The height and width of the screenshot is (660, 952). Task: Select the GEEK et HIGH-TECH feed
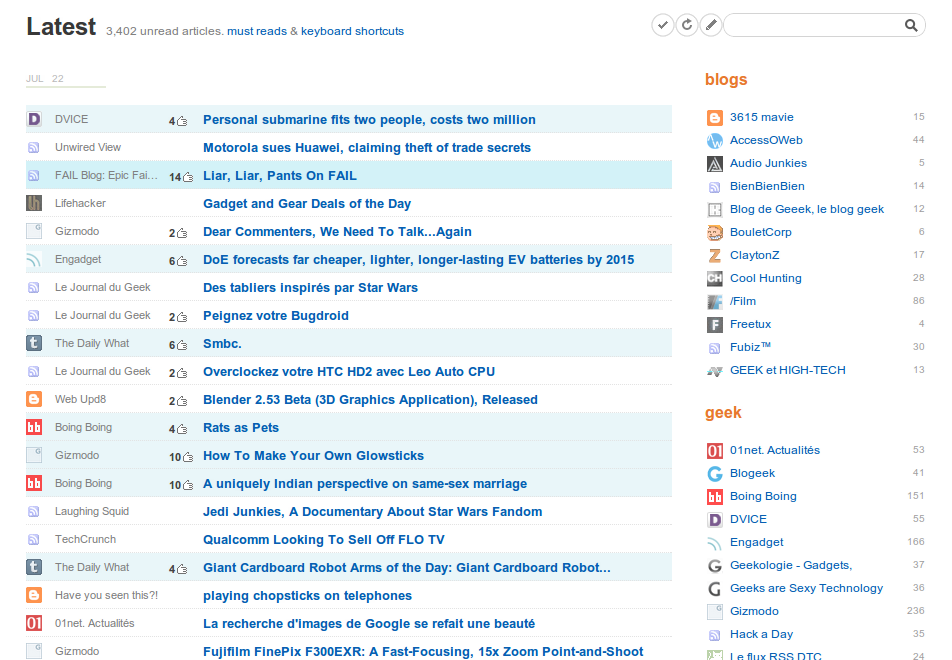pos(787,370)
